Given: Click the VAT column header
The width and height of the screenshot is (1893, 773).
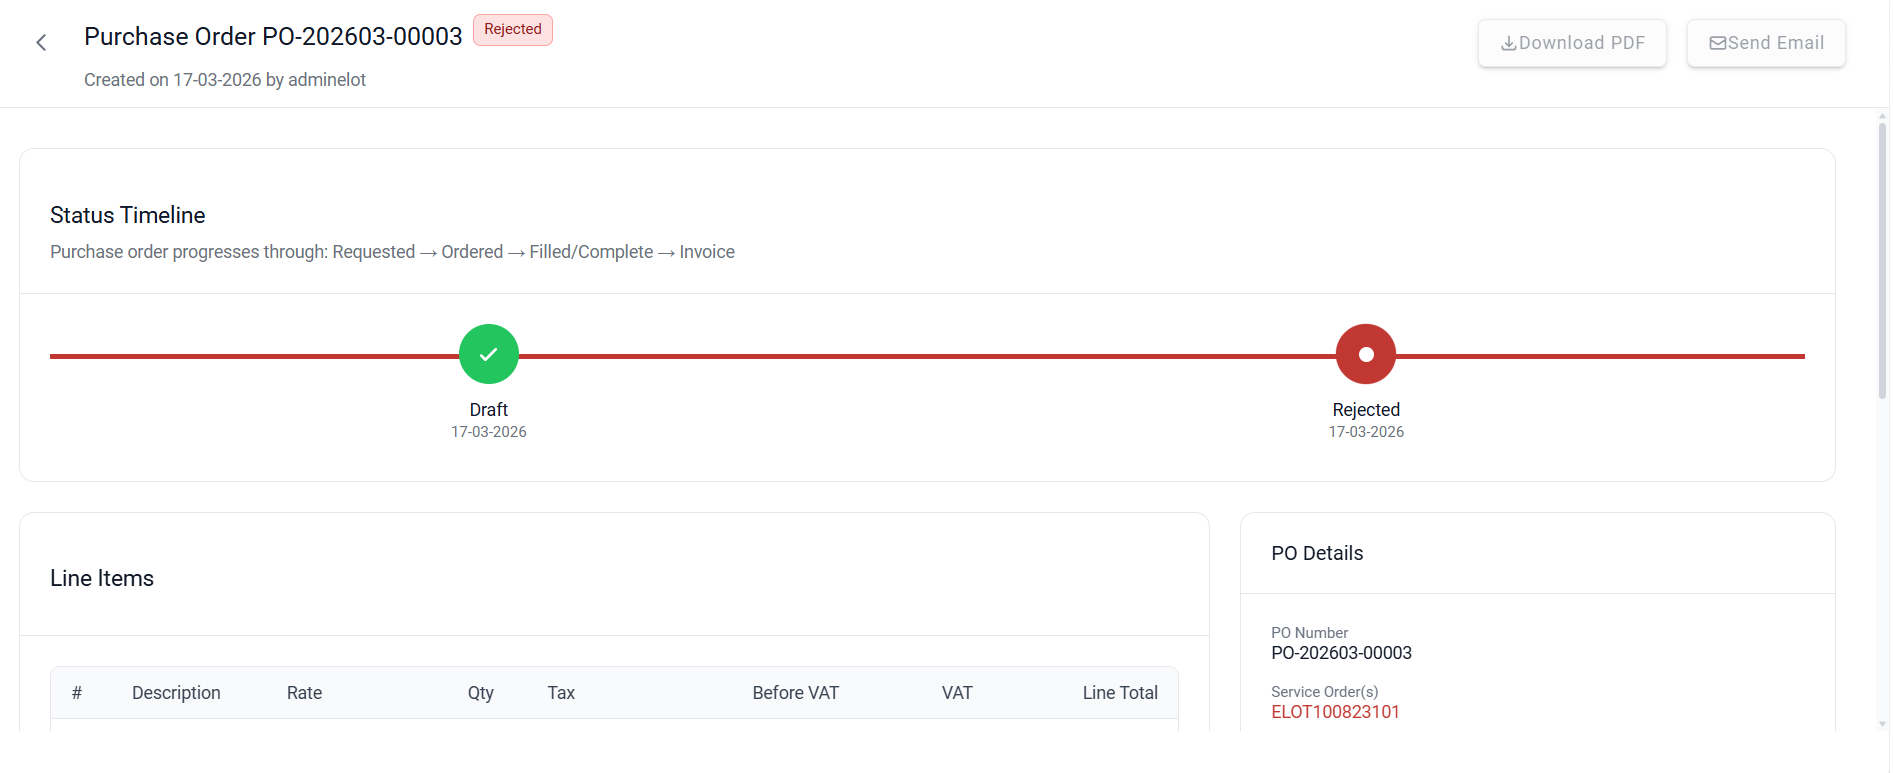Looking at the screenshot, I should pyautogui.click(x=957, y=693).
